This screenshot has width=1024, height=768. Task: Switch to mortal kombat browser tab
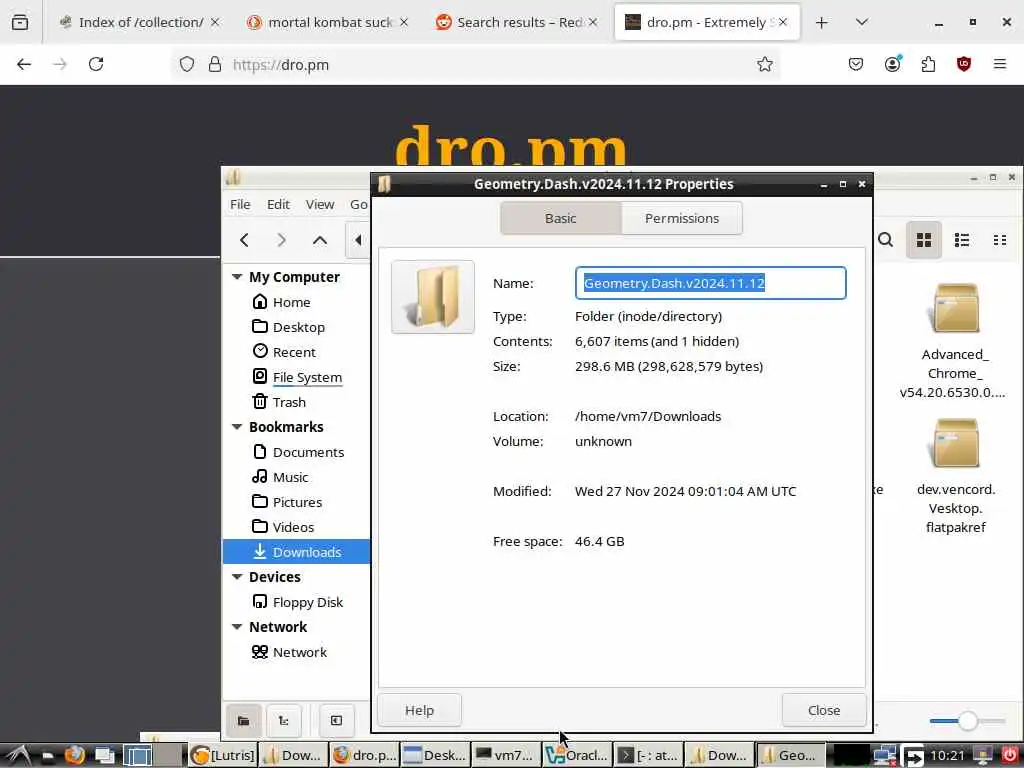[328, 22]
